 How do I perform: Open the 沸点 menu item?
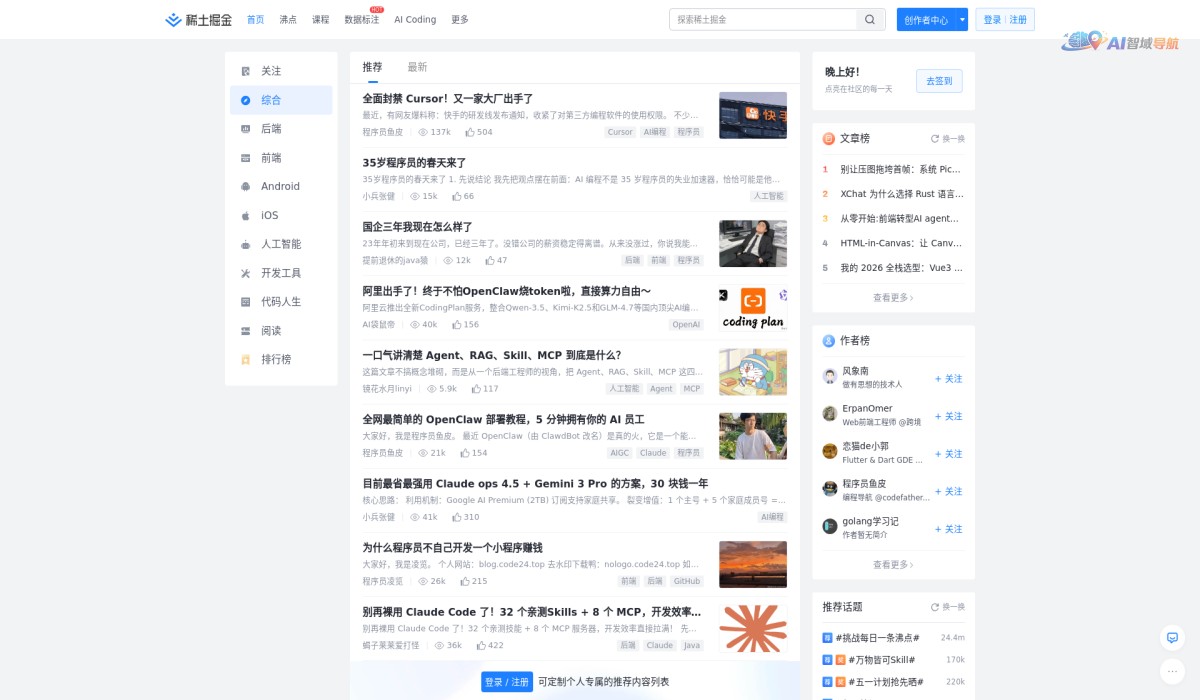click(288, 19)
